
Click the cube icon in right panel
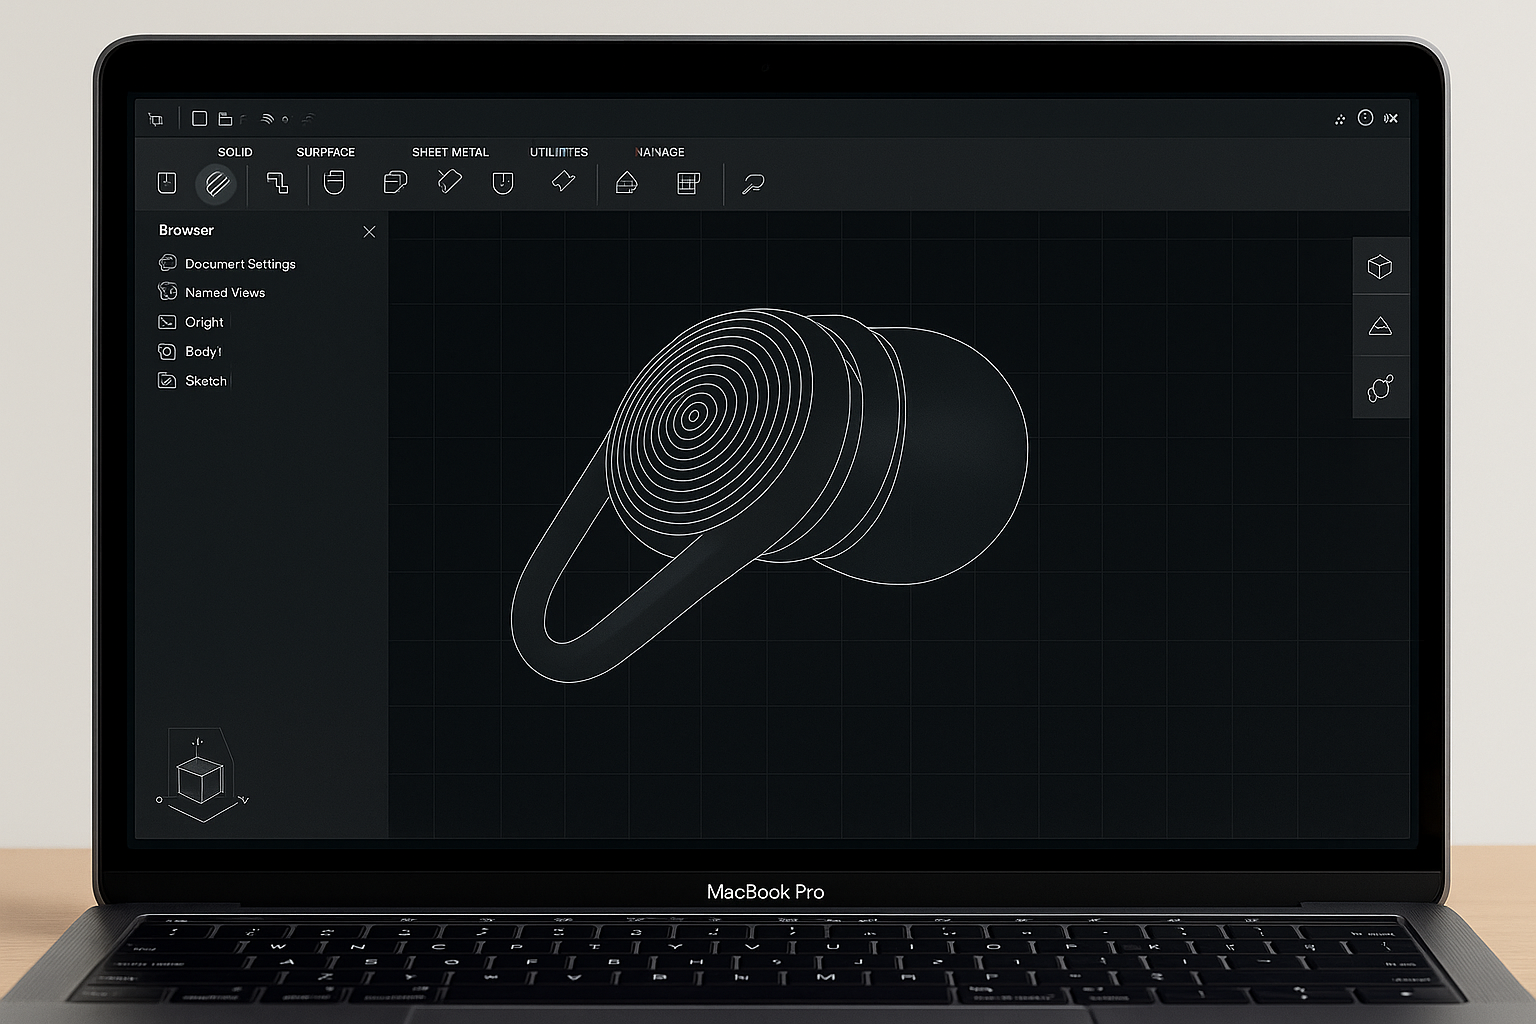point(1380,267)
